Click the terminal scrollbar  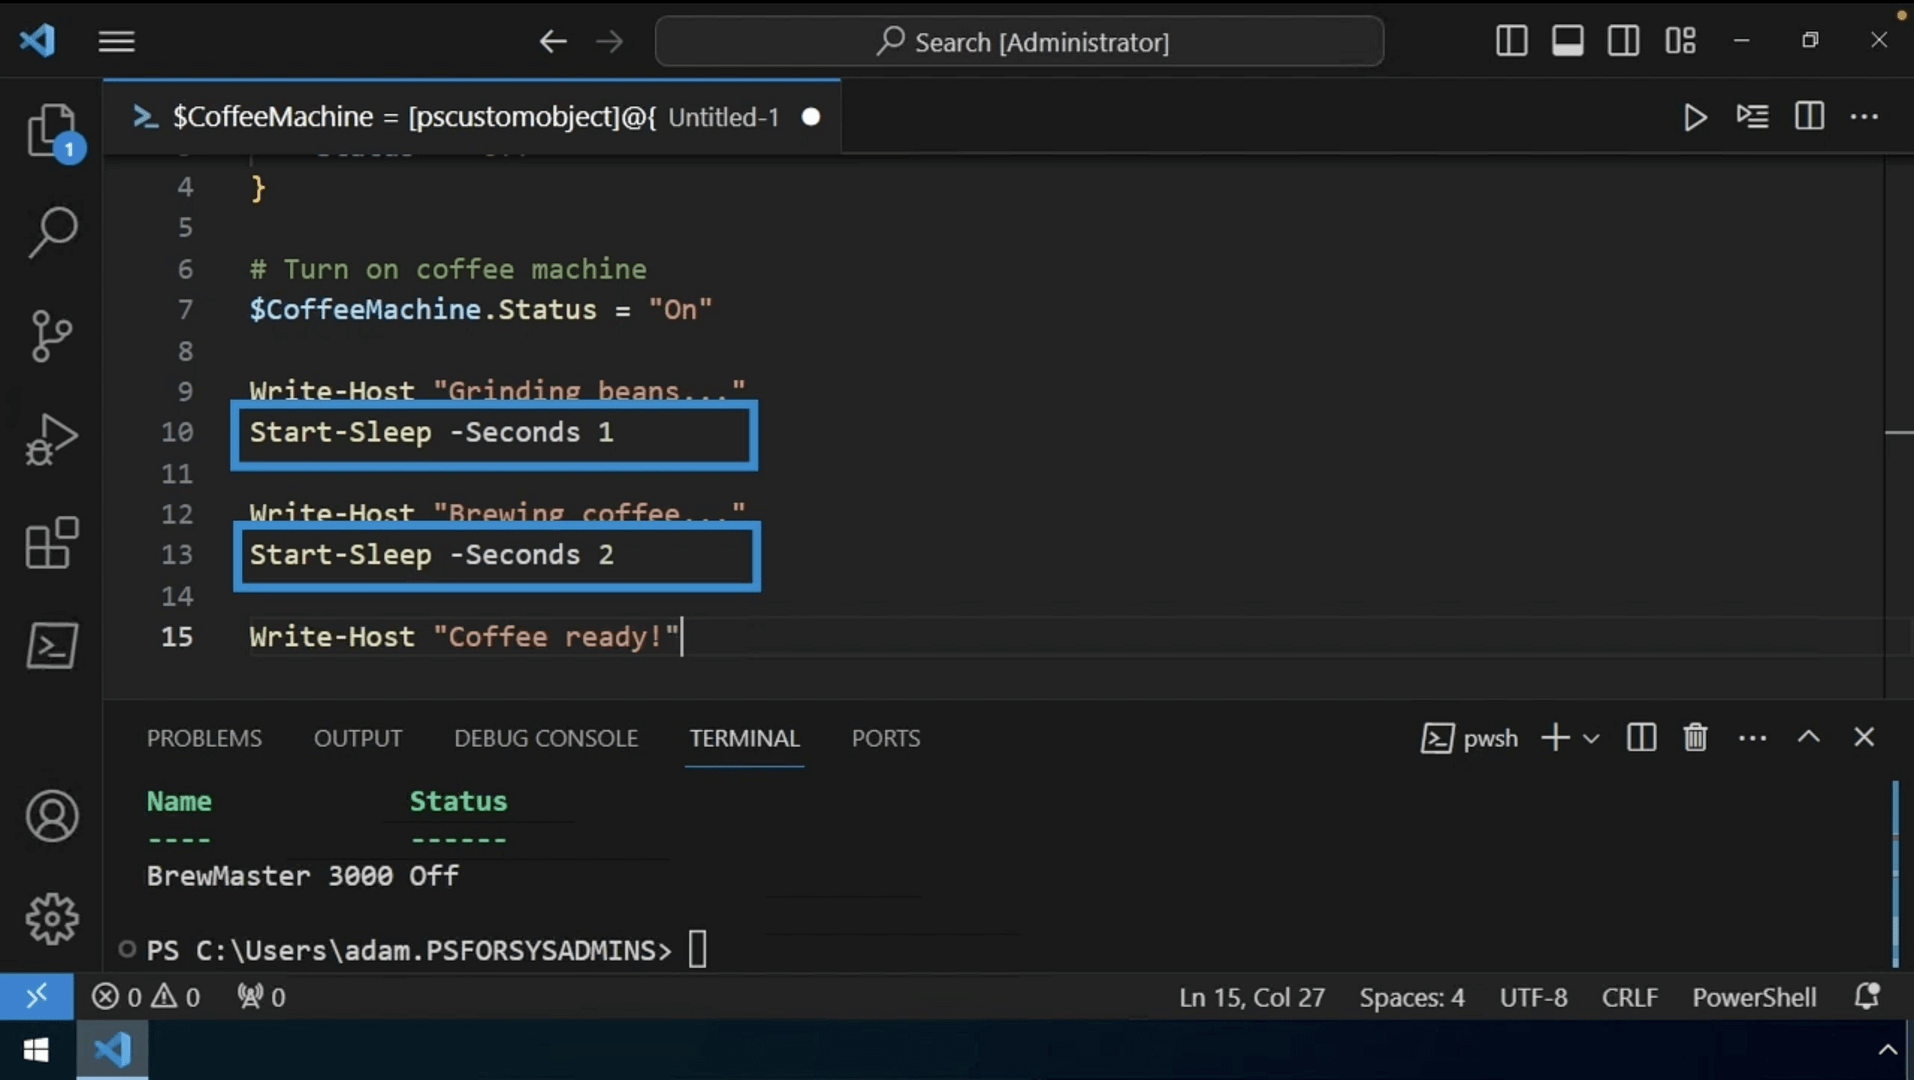coord(1895,872)
